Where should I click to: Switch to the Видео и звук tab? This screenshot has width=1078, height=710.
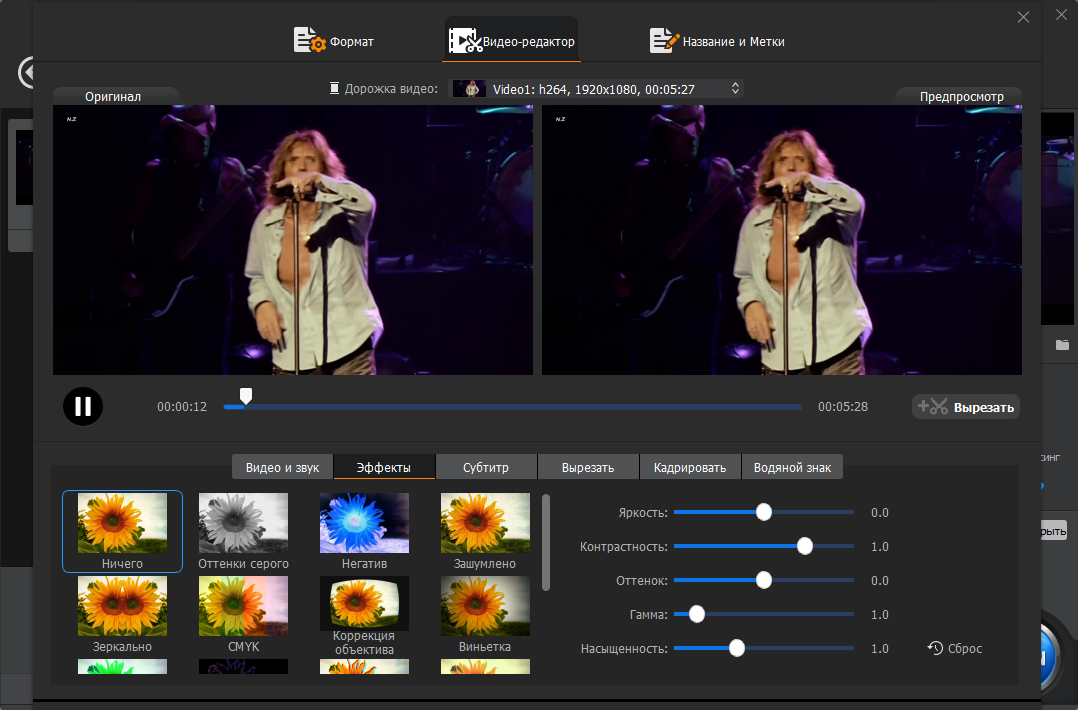point(283,467)
